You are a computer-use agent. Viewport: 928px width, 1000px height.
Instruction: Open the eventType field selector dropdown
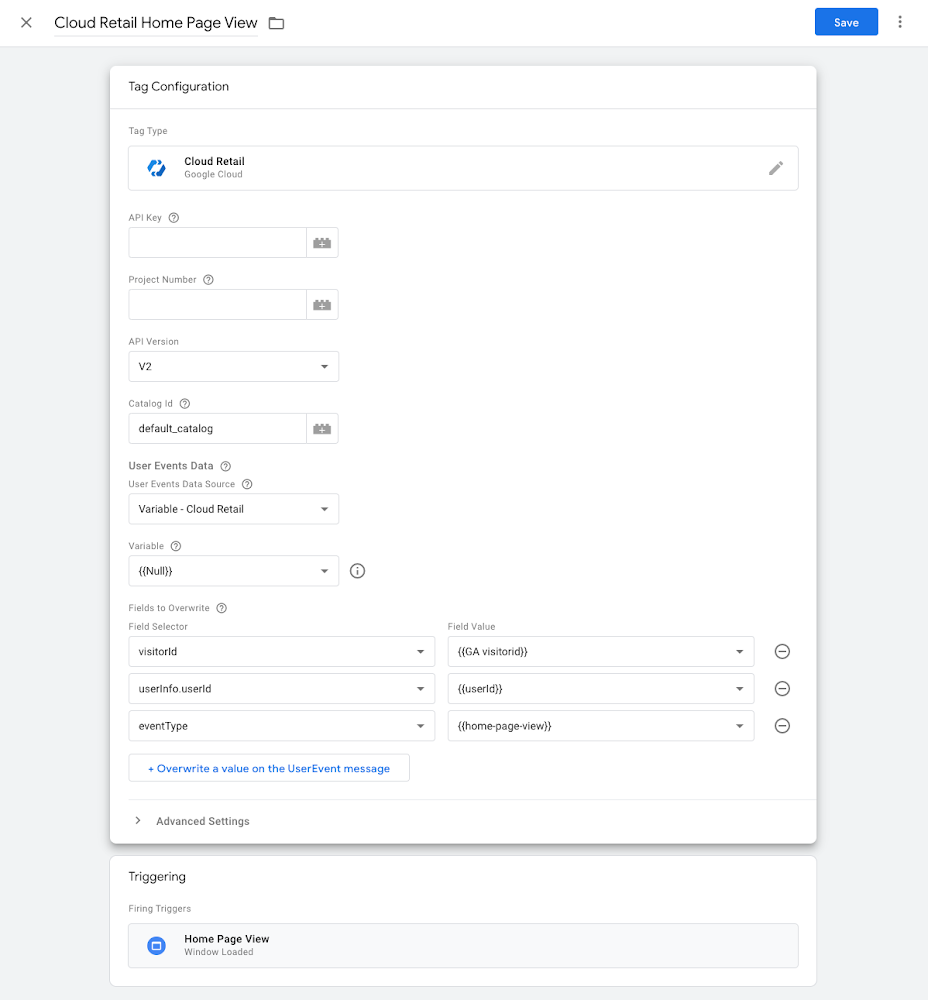[x=281, y=726]
